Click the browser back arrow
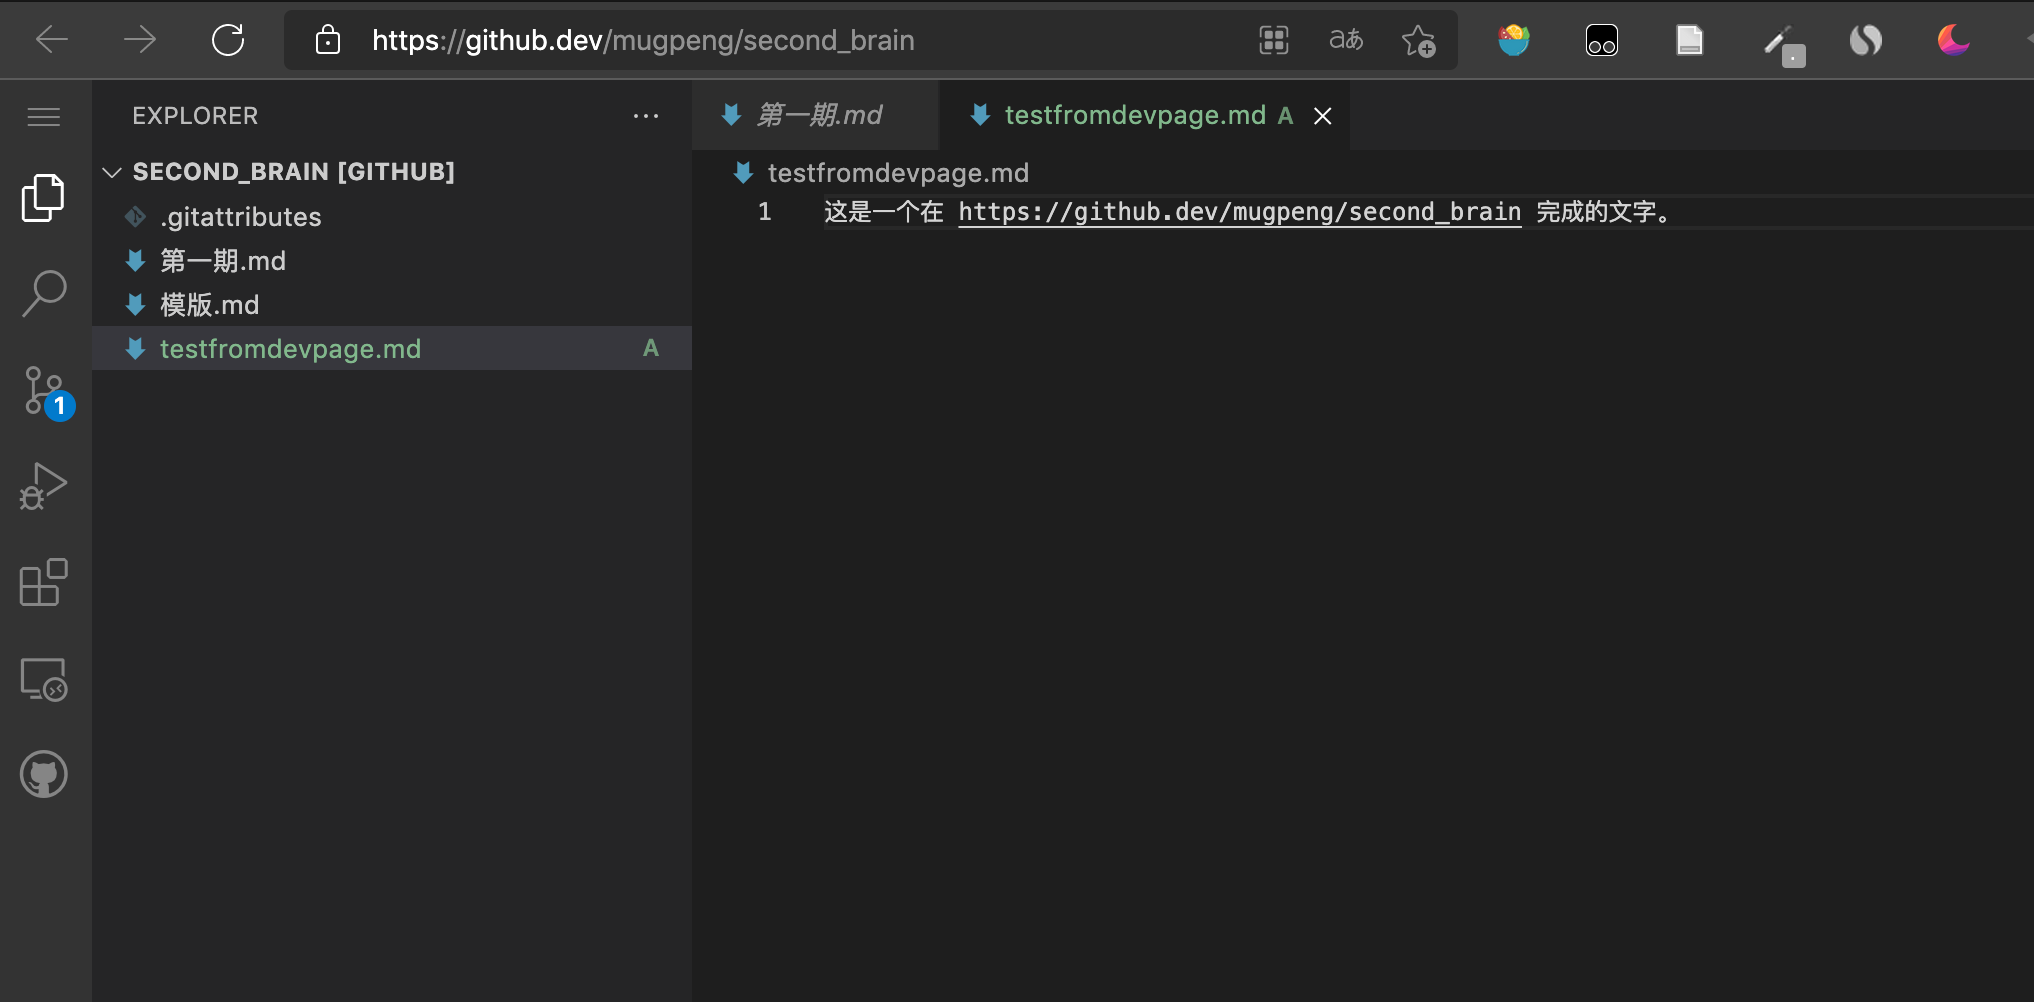This screenshot has height=1002, width=2034. click(52, 40)
